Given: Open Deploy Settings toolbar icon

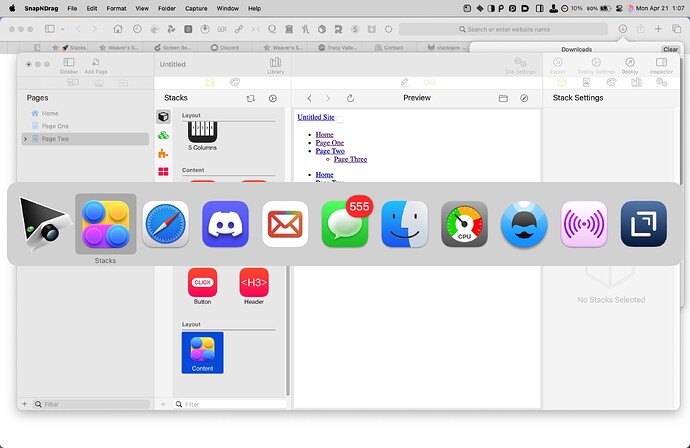Looking at the screenshot, I should (x=596, y=65).
